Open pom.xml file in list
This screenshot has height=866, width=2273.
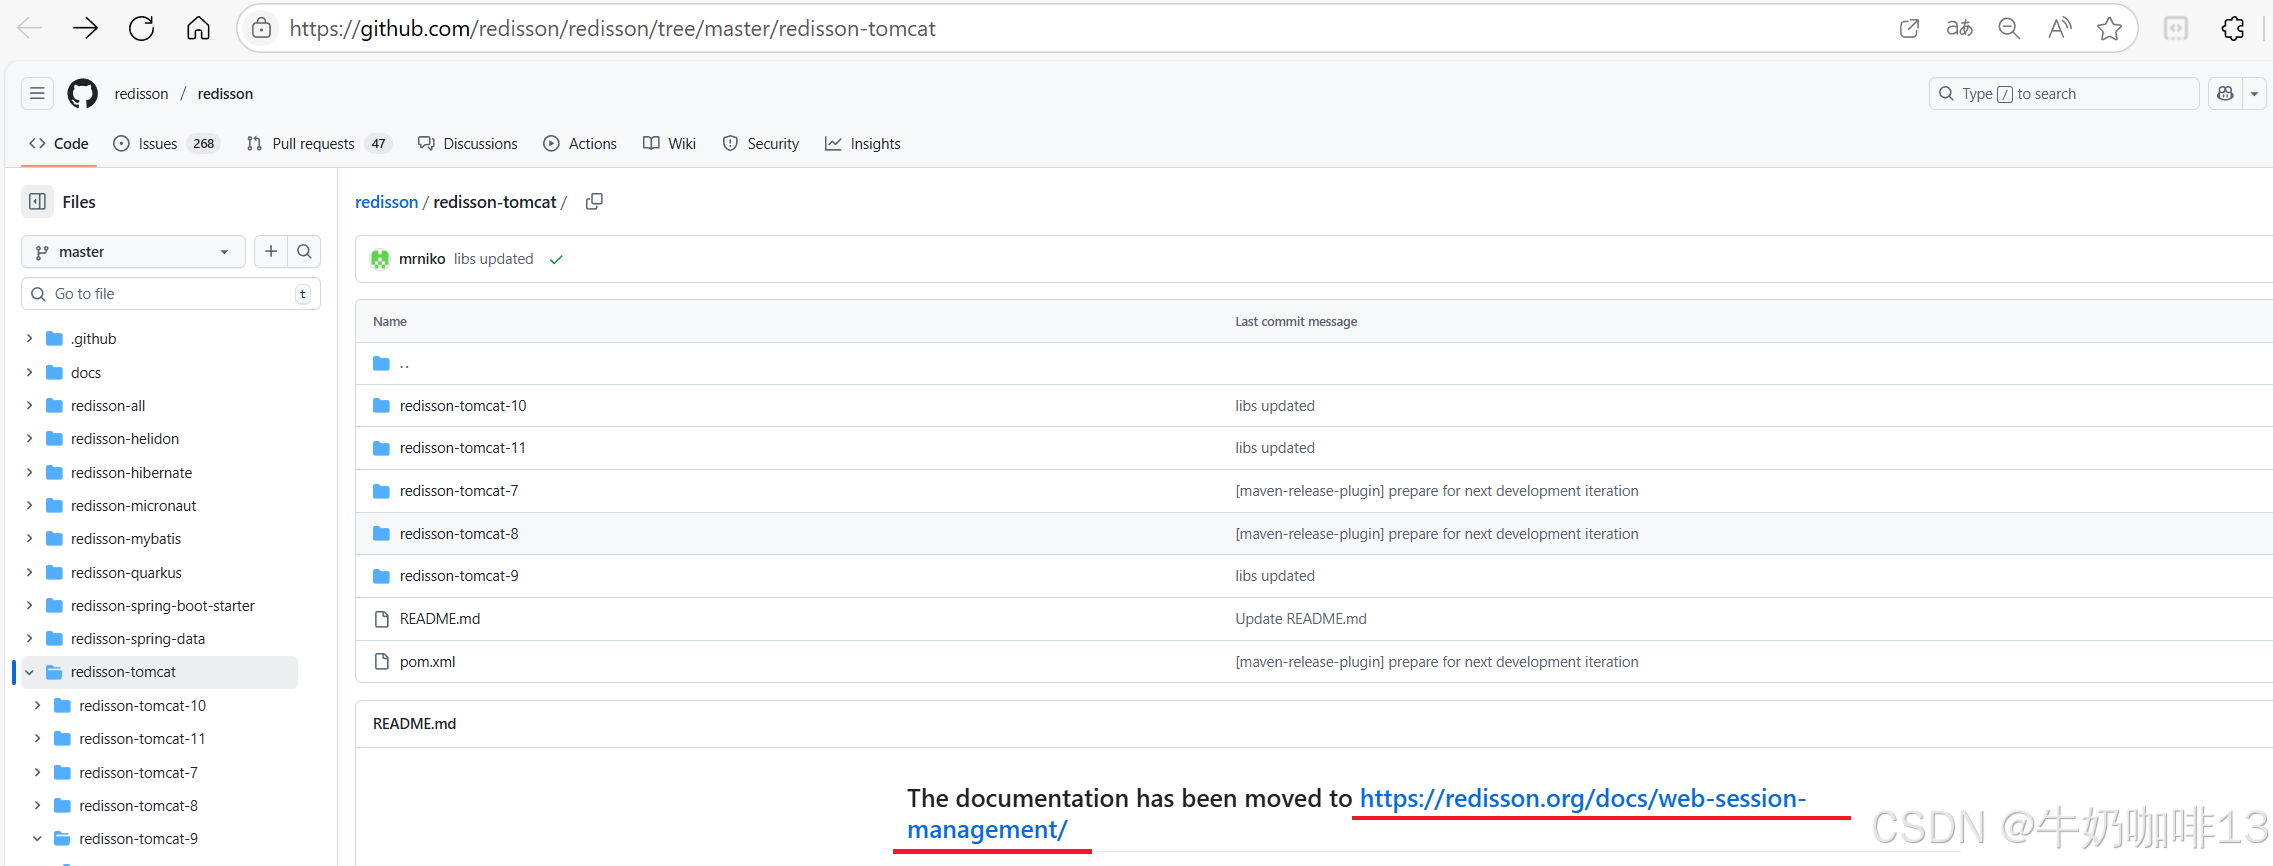click(427, 662)
